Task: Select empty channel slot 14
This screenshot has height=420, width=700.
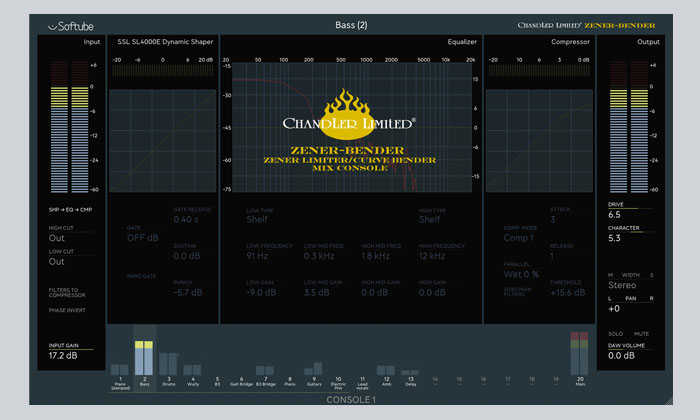Action: (x=435, y=381)
